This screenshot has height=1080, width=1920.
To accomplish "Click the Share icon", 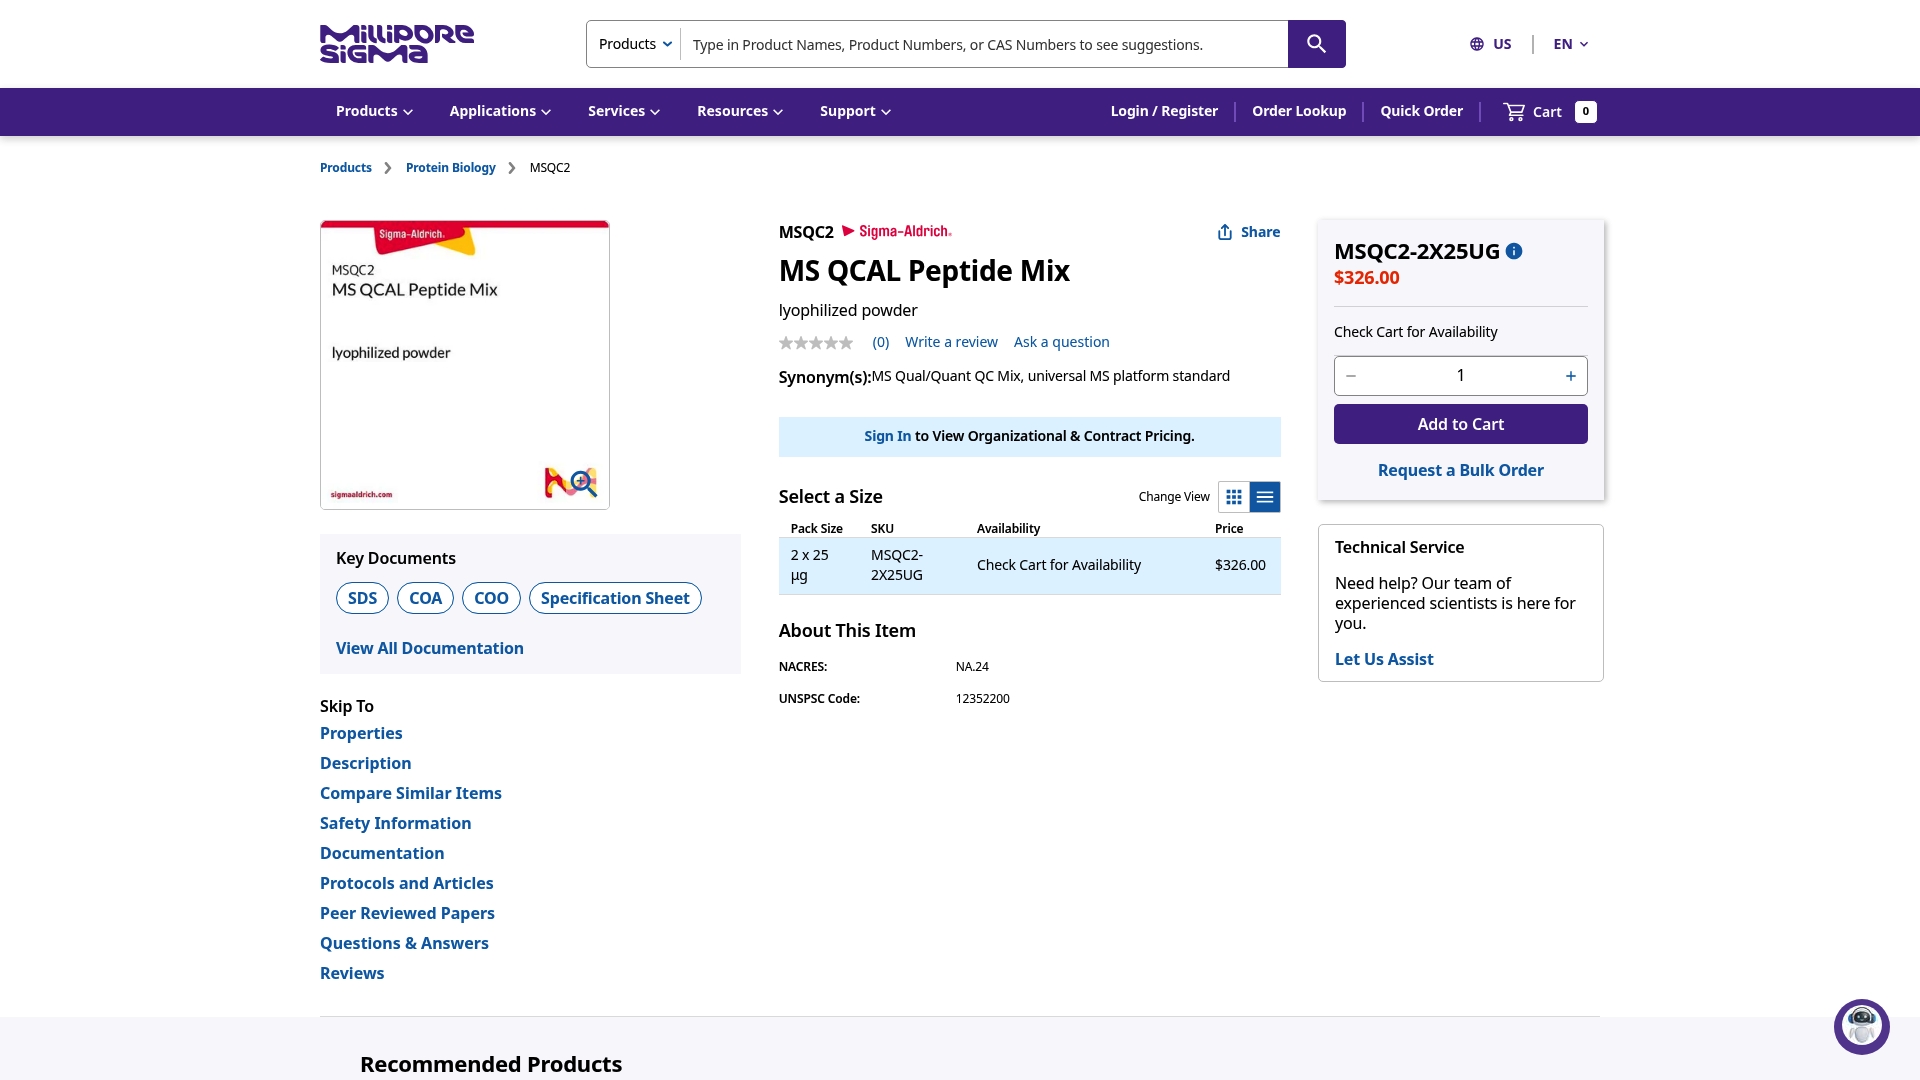I will [1225, 232].
